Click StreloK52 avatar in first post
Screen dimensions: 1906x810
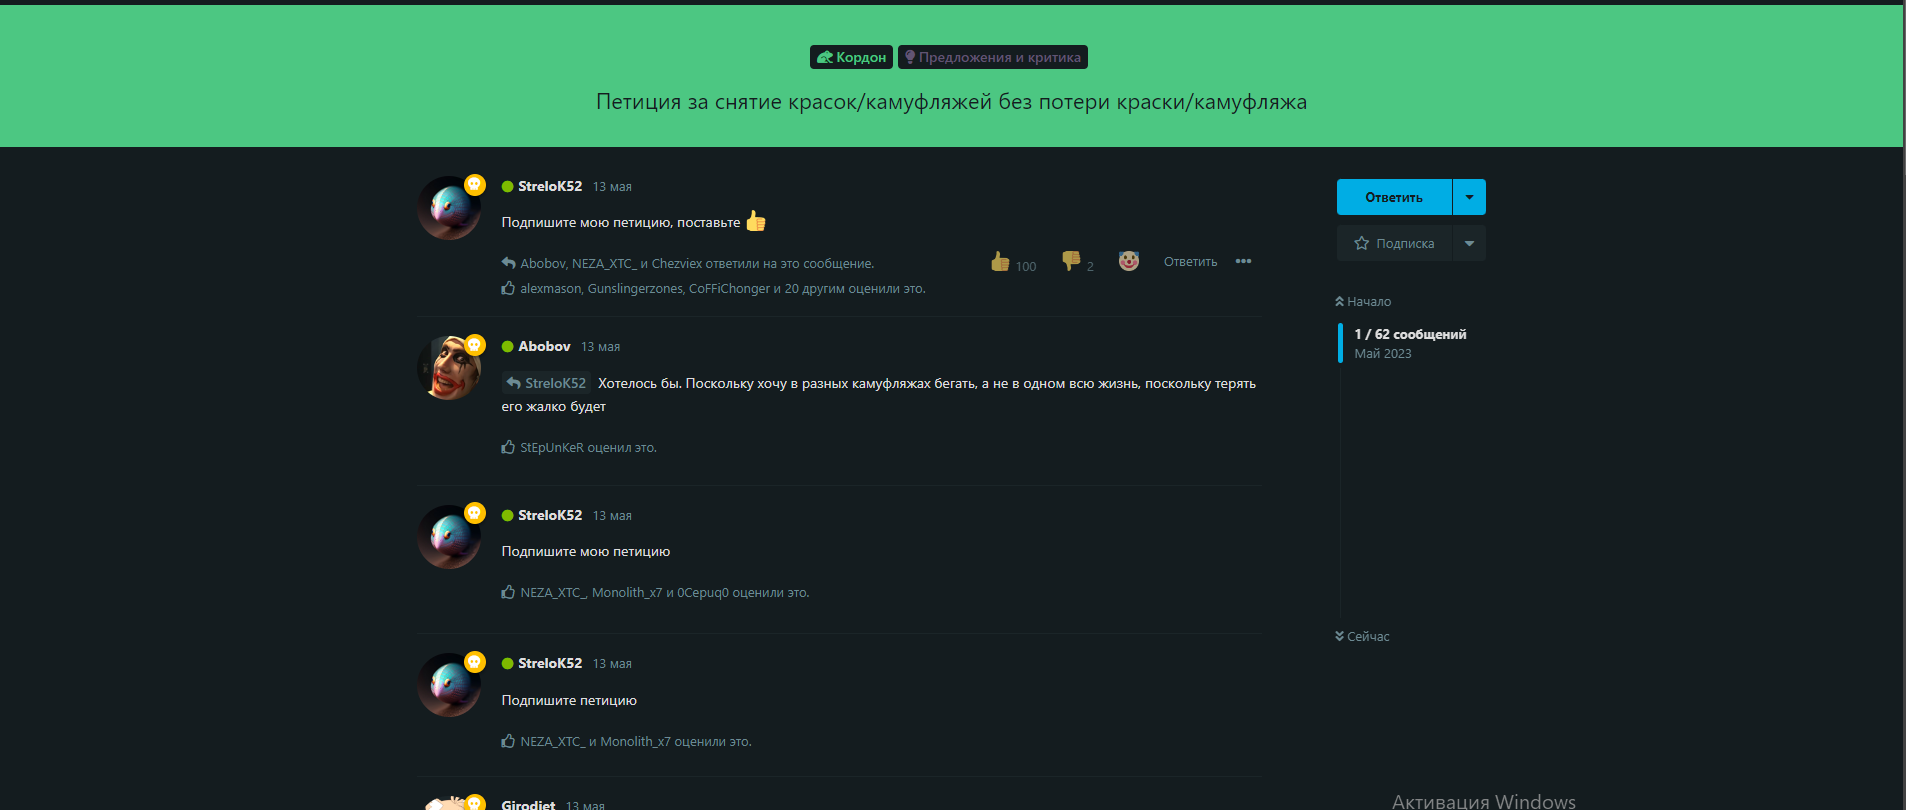pos(449,208)
